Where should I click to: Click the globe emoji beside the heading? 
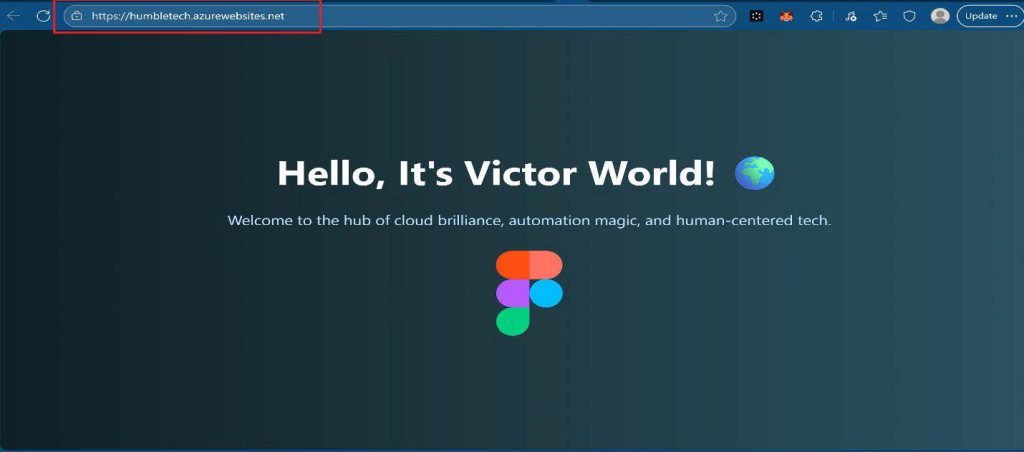click(754, 173)
